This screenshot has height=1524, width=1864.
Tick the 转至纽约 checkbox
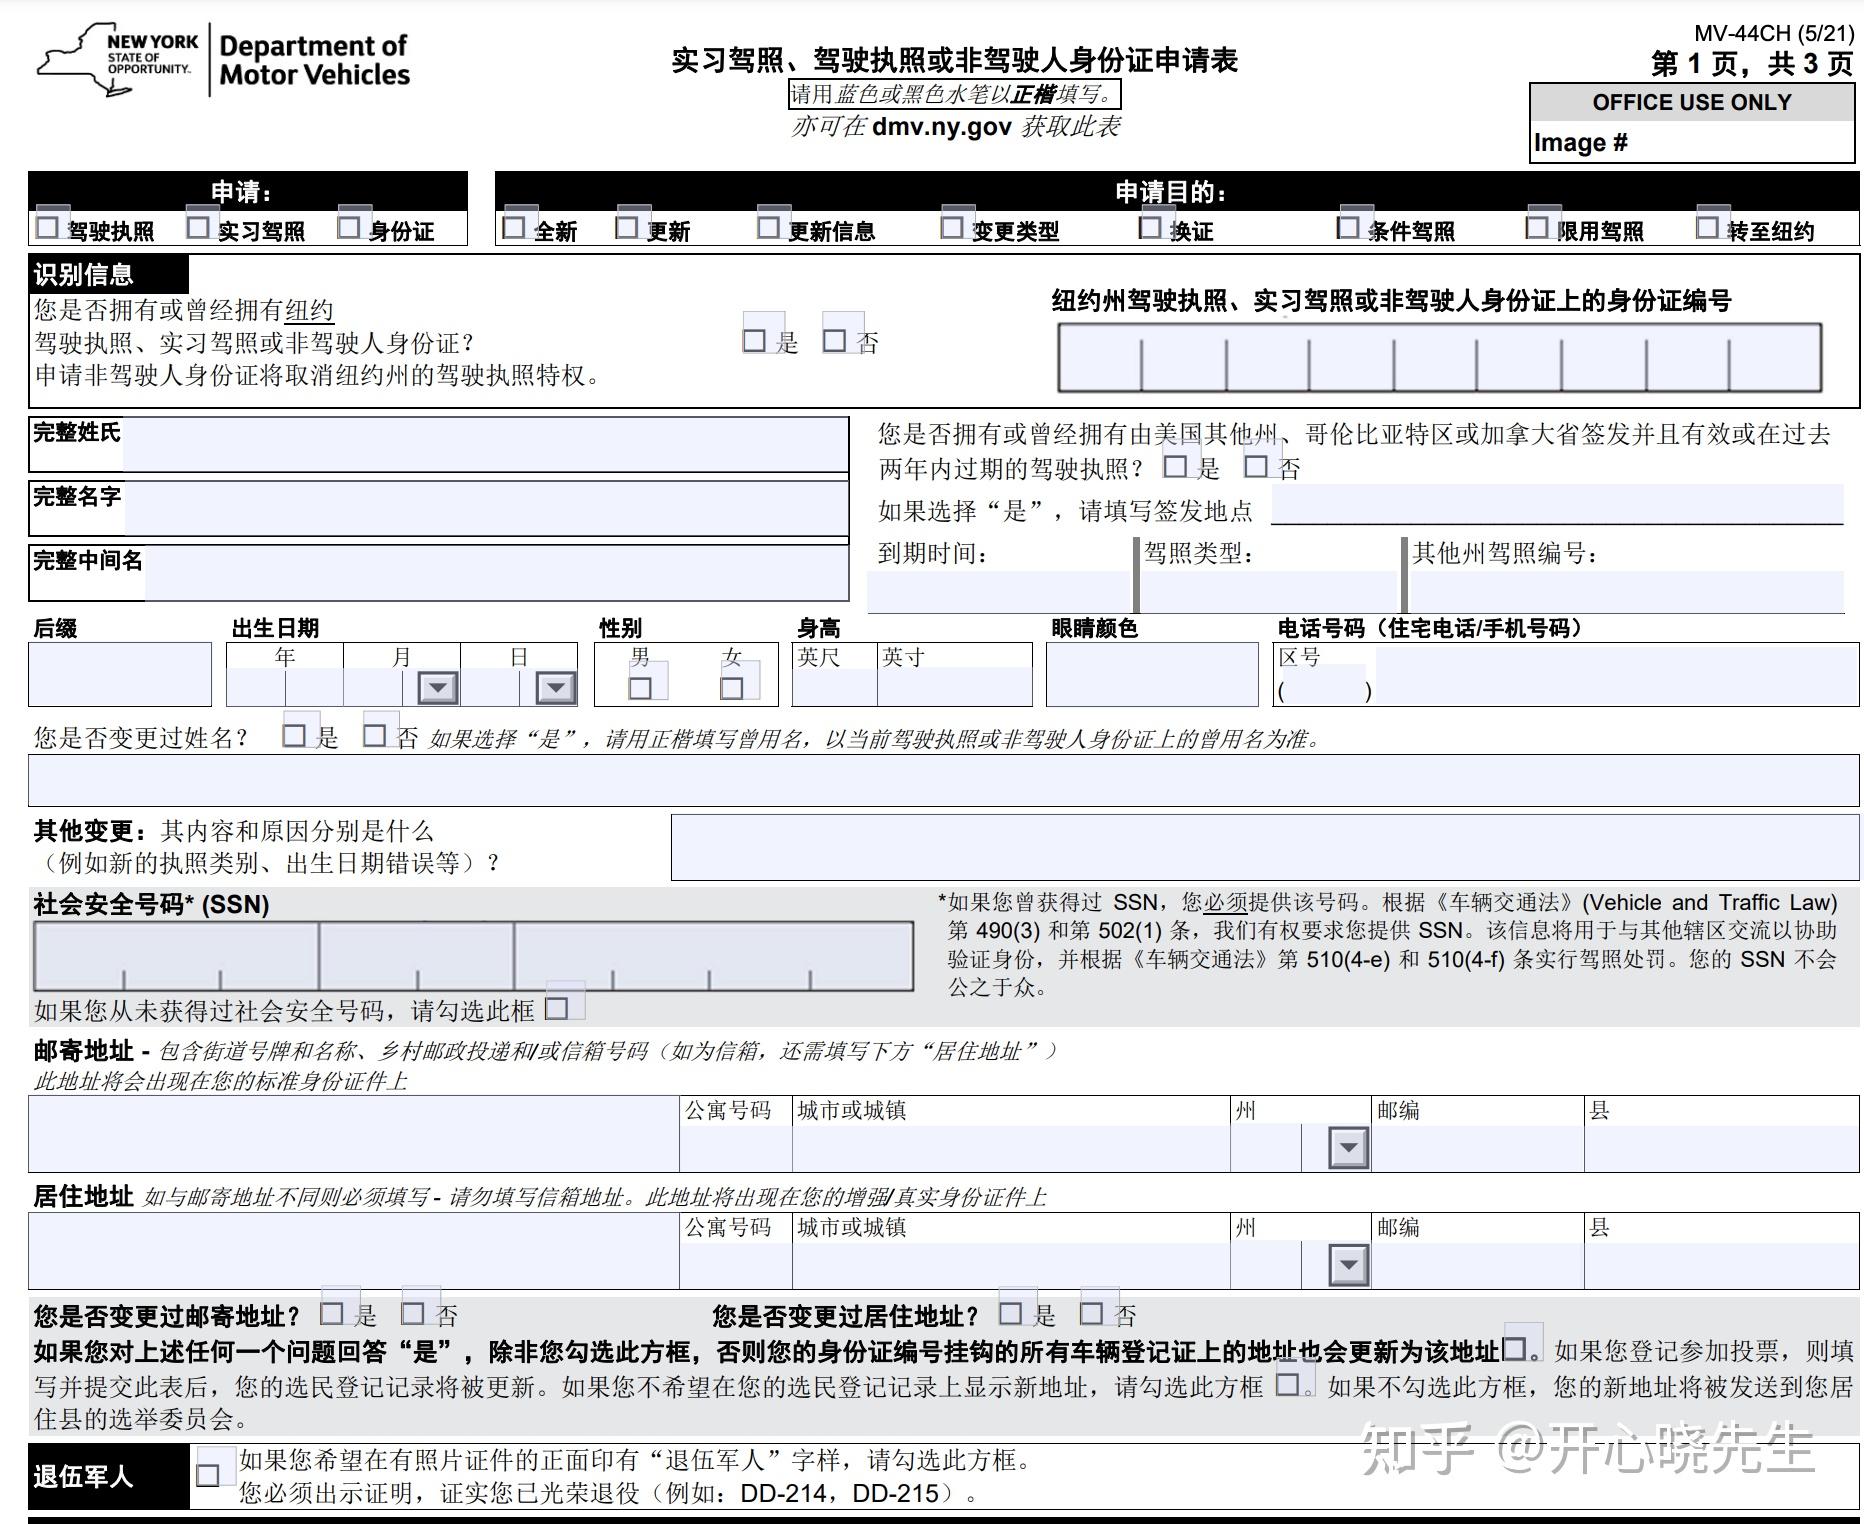click(x=1707, y=227)
